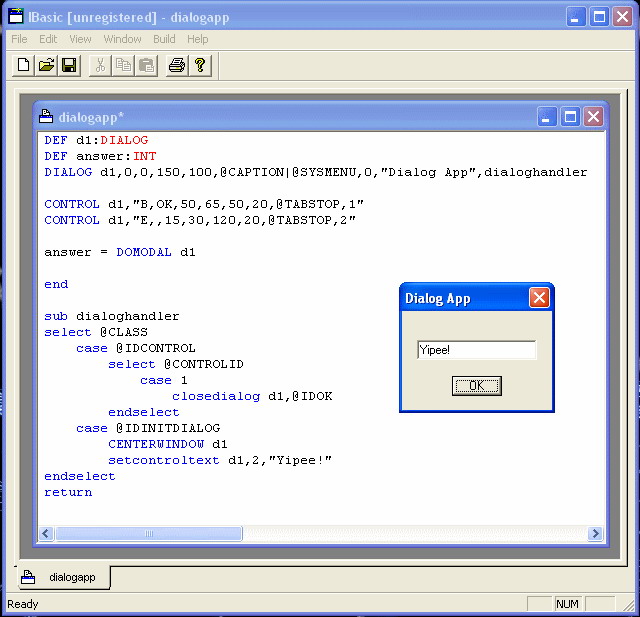Click the 'return' line at the end
The image size is (640, 617).
coord(68,492)
